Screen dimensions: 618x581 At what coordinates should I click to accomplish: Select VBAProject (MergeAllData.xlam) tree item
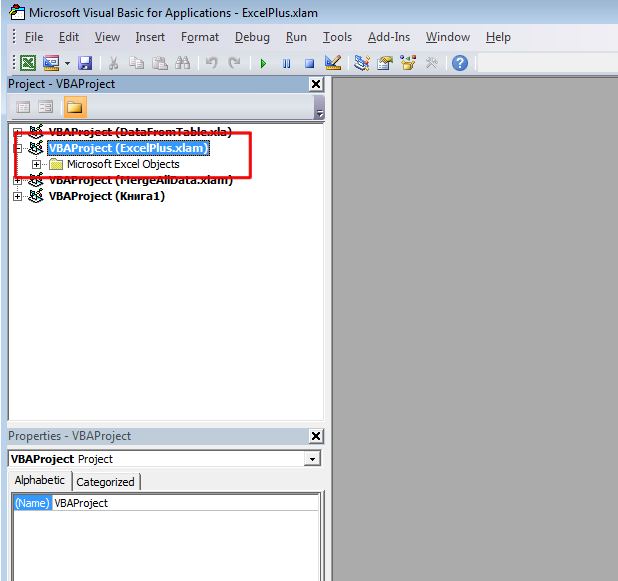pos(141,181)
